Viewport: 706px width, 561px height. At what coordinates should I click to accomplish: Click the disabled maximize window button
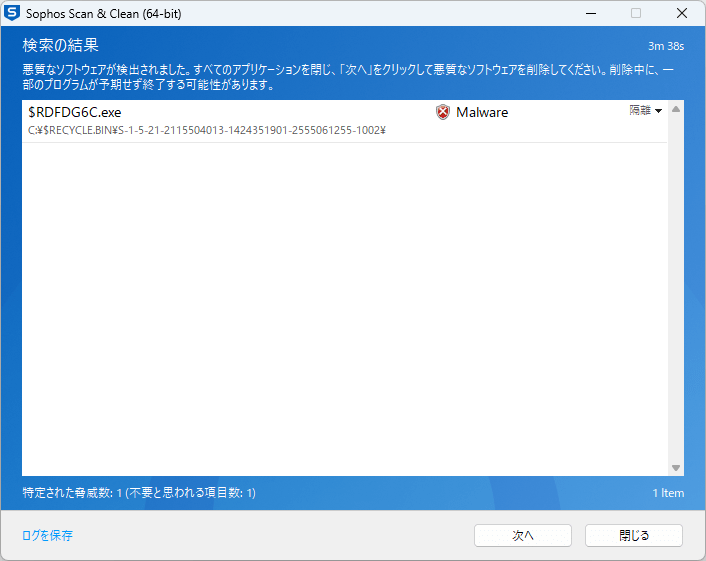coord(636,14)
